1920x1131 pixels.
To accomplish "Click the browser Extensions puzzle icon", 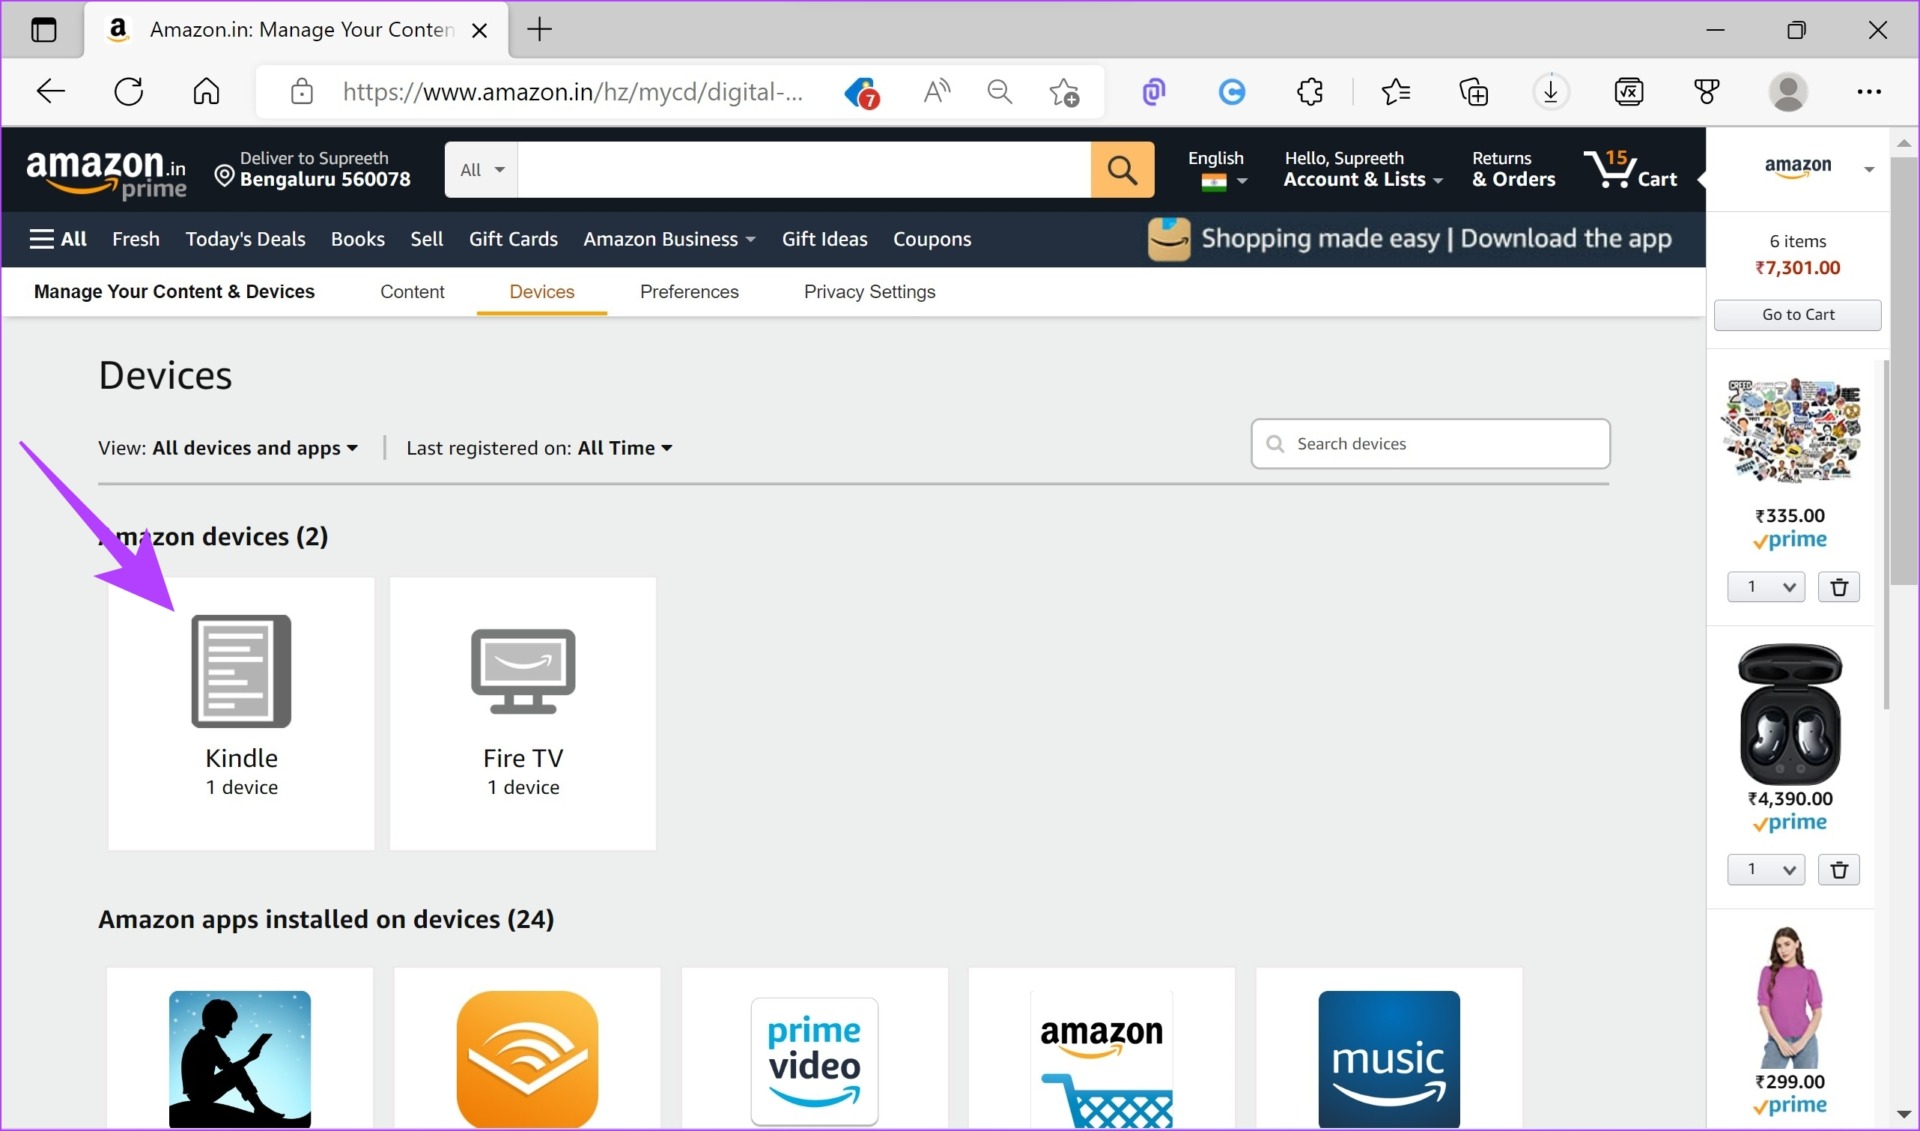I will [1310, 92].
